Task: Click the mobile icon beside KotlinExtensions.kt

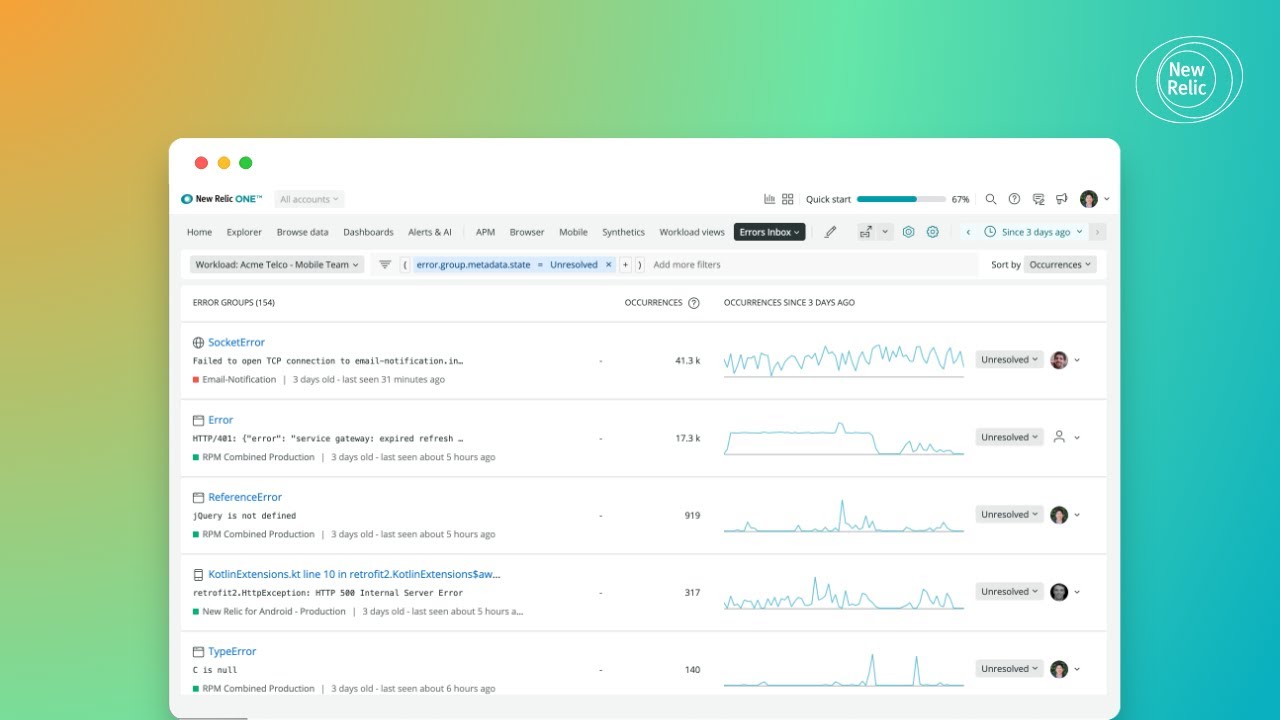Action: 199,575
